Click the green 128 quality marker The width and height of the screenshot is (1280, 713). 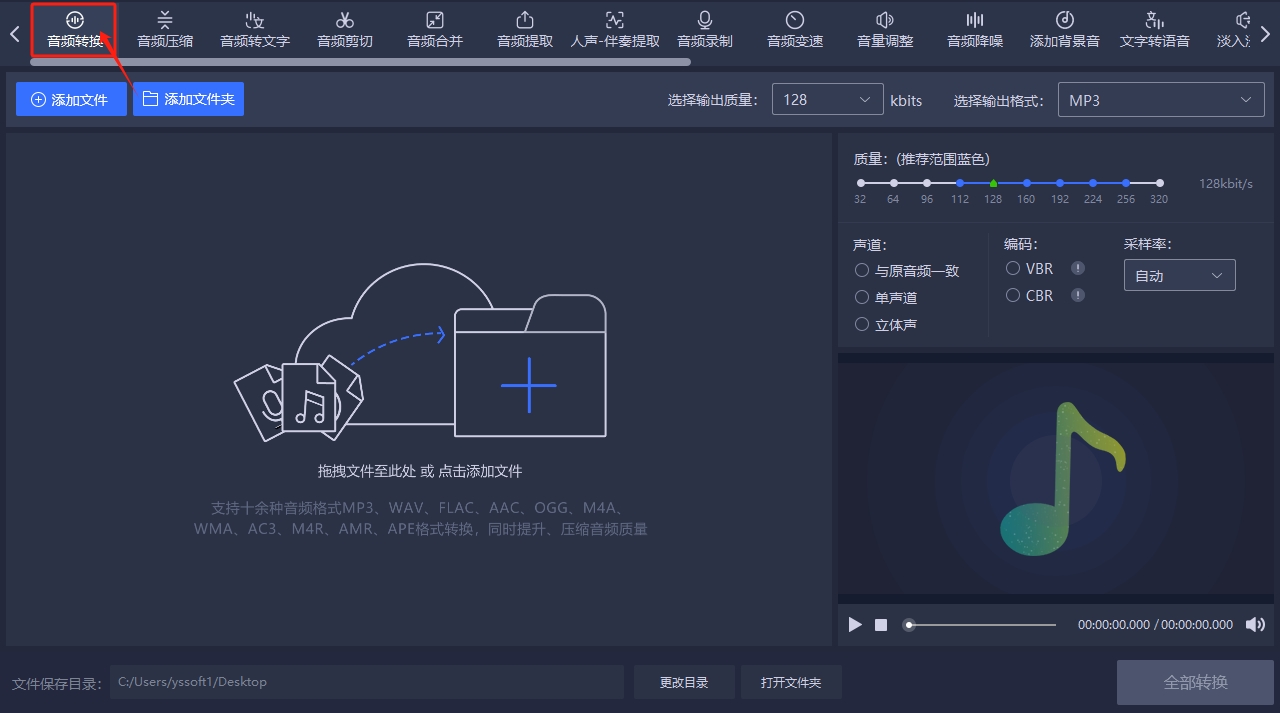[993, 183]
